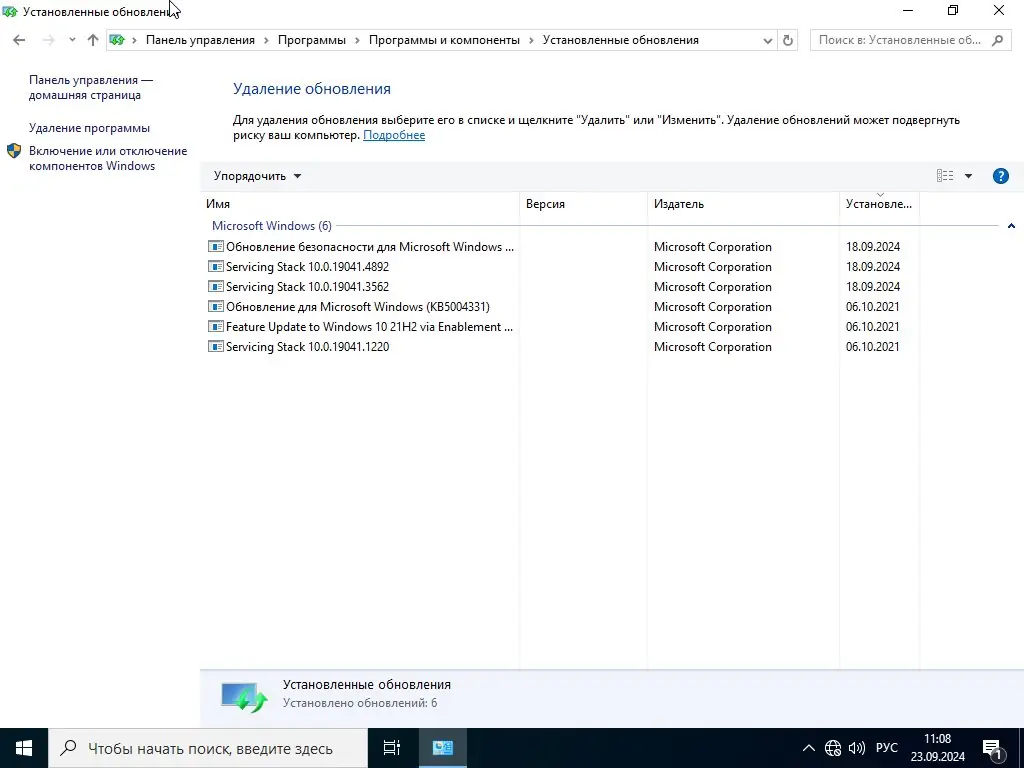Image resolution: width=1024 pixels, height=768 pixels.
Task: Open Task View from the taskbar
Action: pyautogui.click(x=391, y=748)
